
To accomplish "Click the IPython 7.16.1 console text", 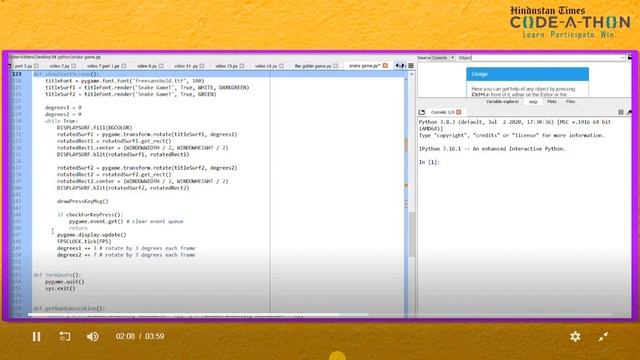I will pos(492,149).
